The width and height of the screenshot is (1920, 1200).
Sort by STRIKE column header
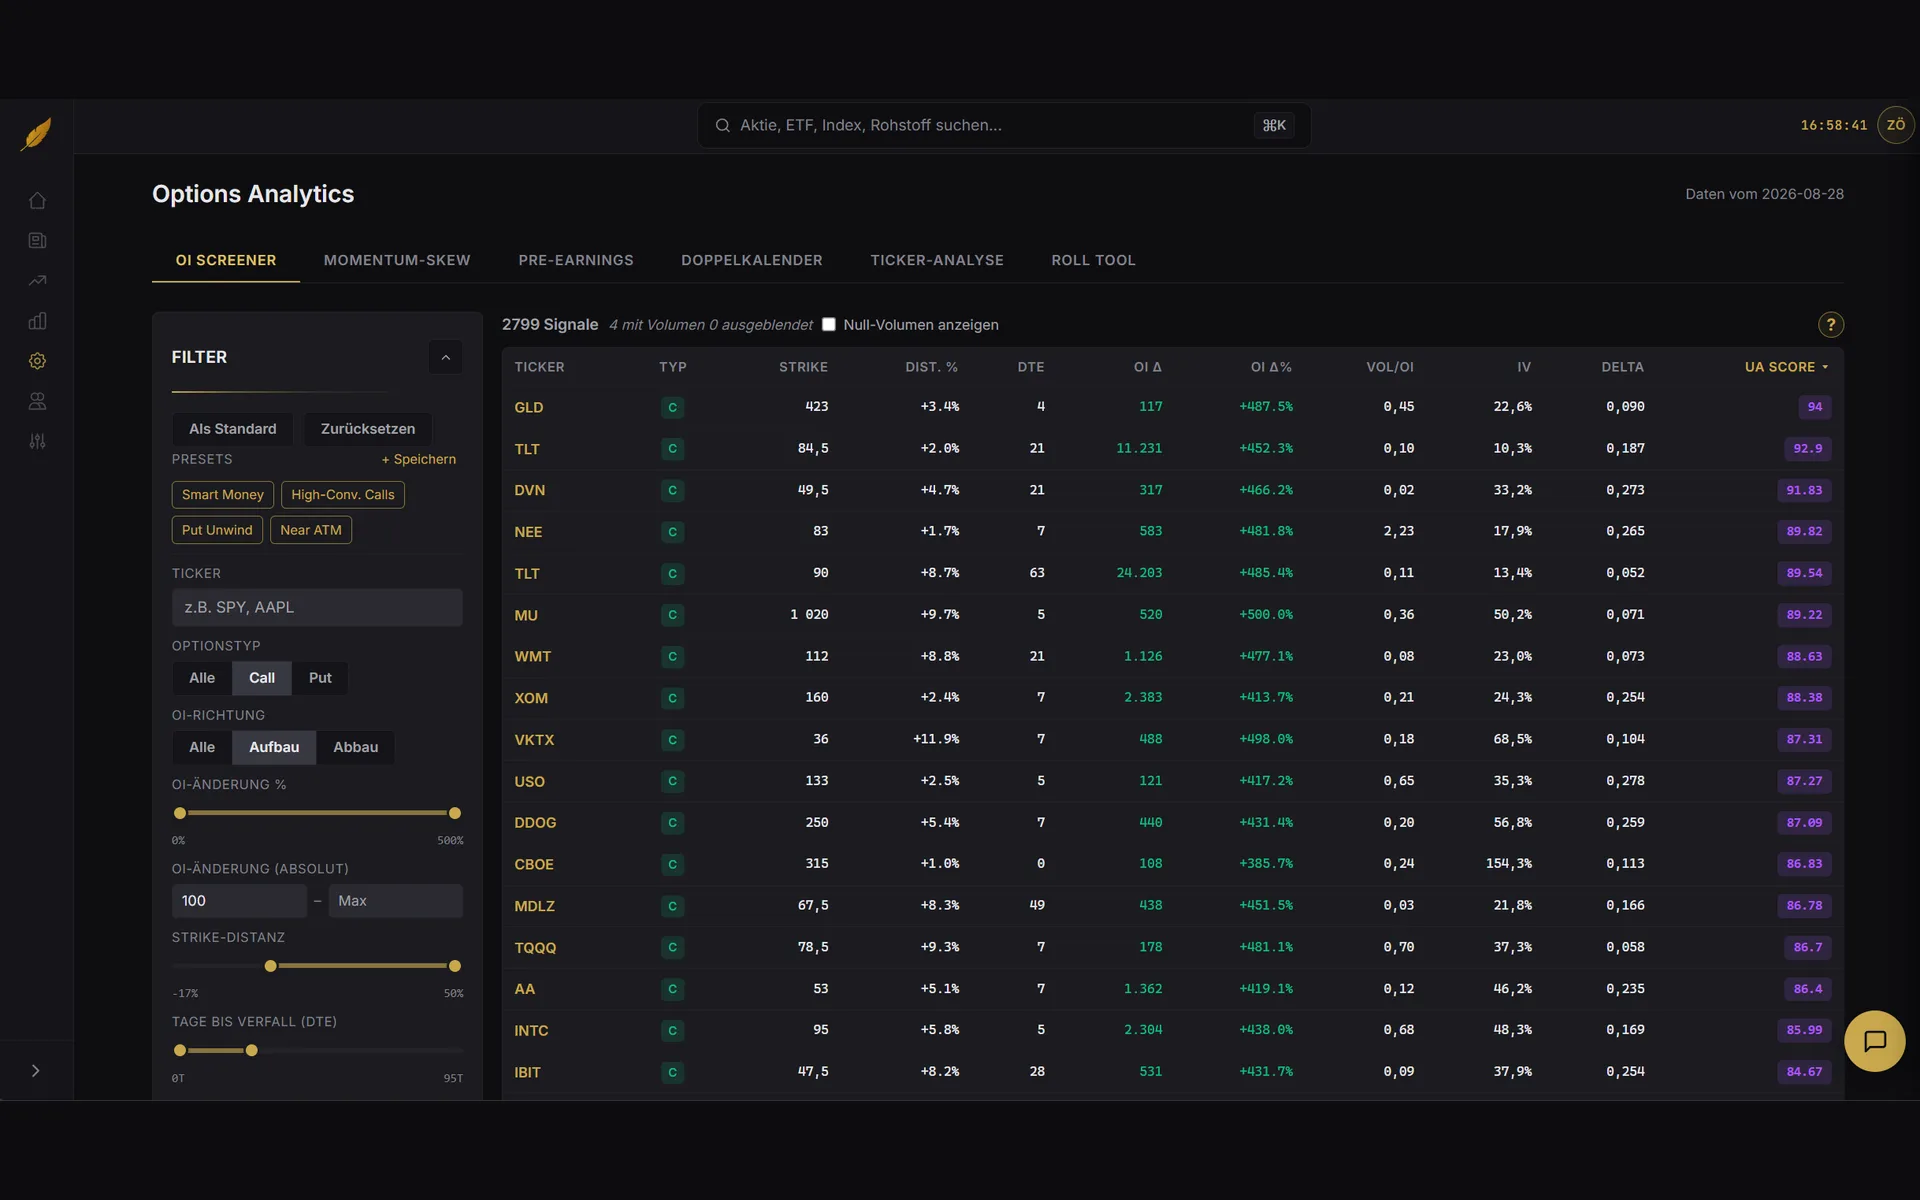click(x=803, y=367)
